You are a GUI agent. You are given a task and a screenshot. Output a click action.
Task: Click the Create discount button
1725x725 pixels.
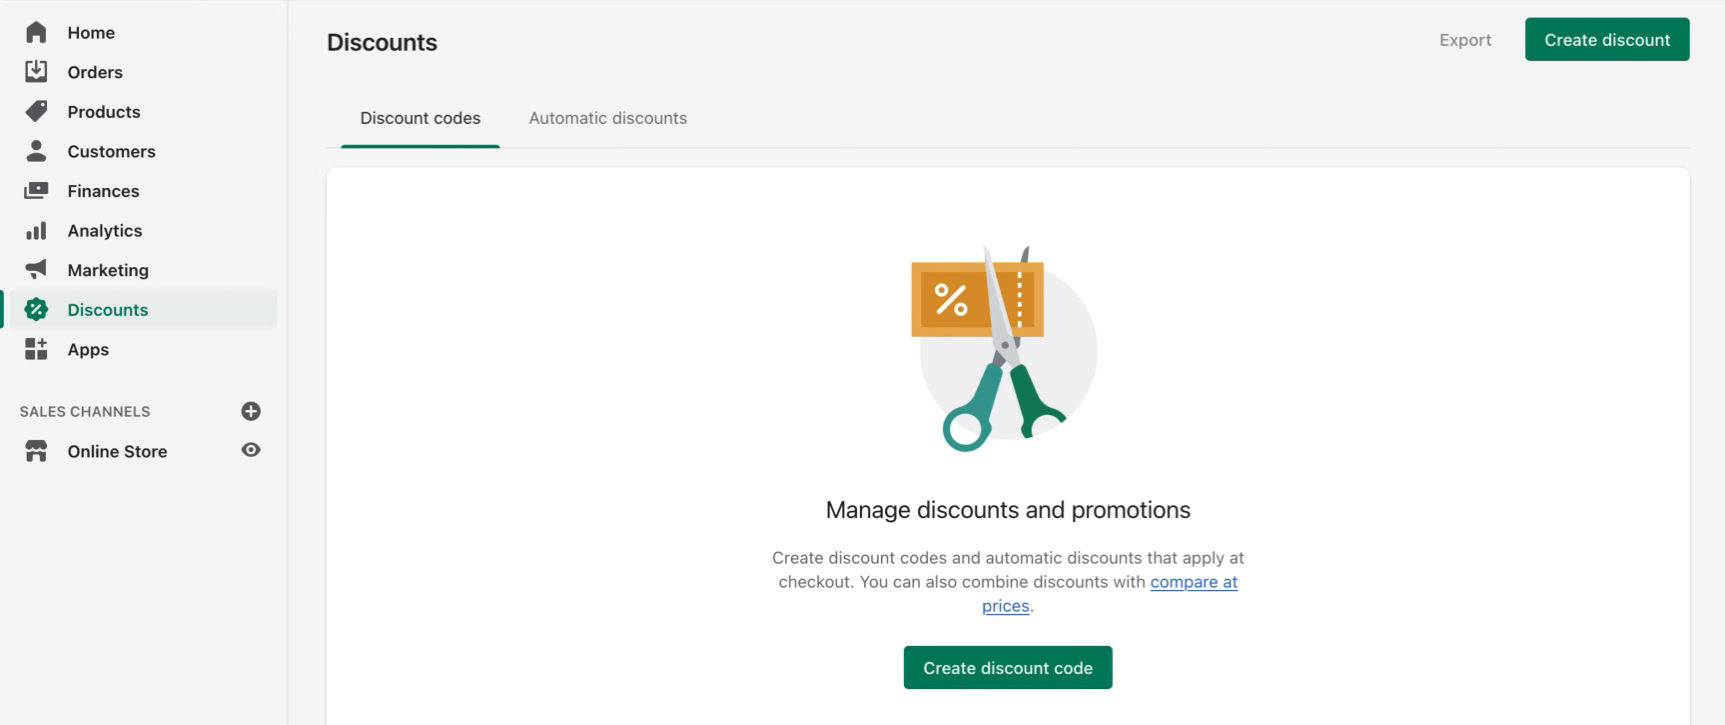click(x=1607, y=40)
